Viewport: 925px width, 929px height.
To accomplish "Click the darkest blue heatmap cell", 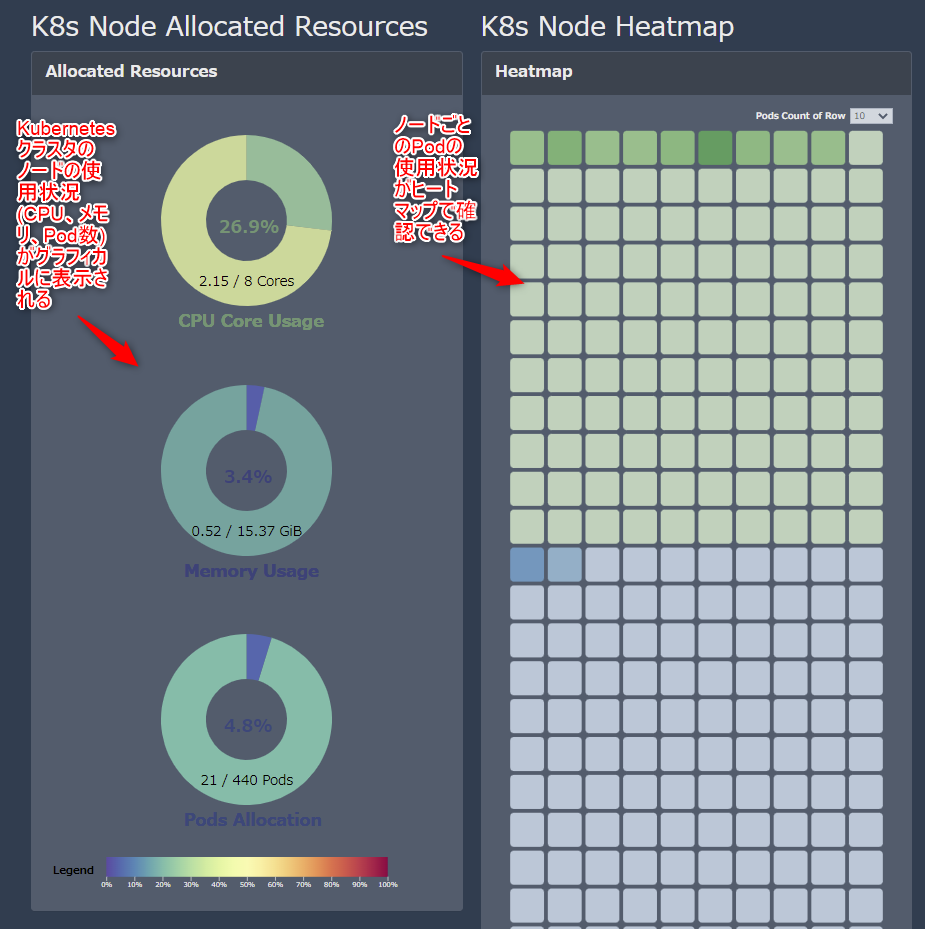I will (x=527, y=565).
